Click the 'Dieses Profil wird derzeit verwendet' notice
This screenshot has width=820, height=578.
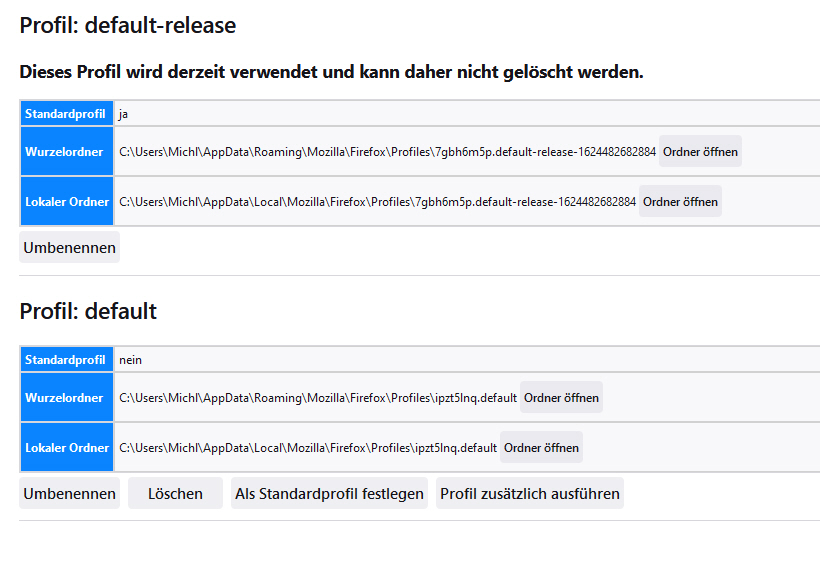331,72
